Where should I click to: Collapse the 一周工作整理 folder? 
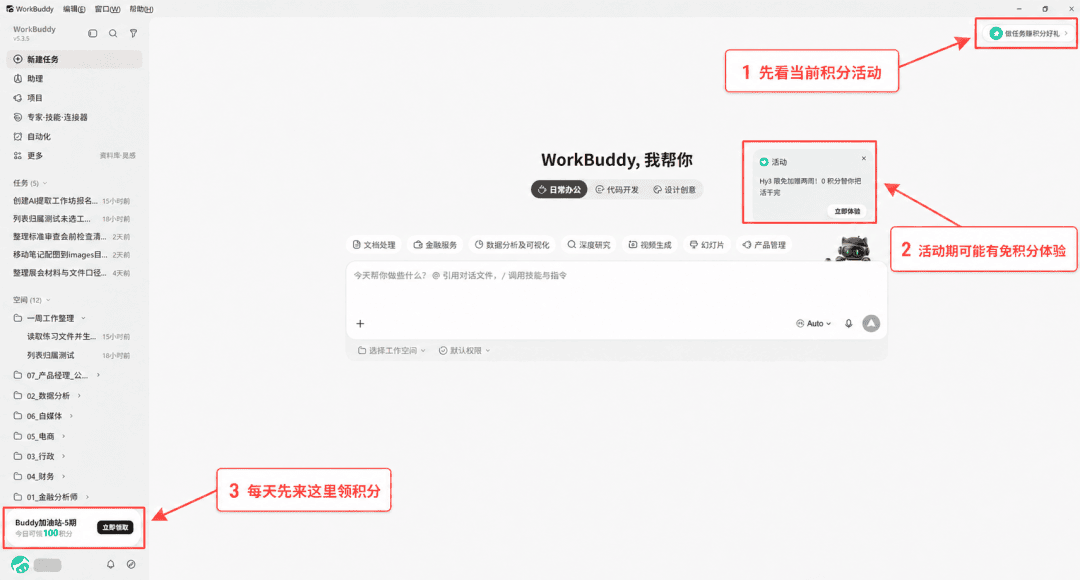(83, 318)
